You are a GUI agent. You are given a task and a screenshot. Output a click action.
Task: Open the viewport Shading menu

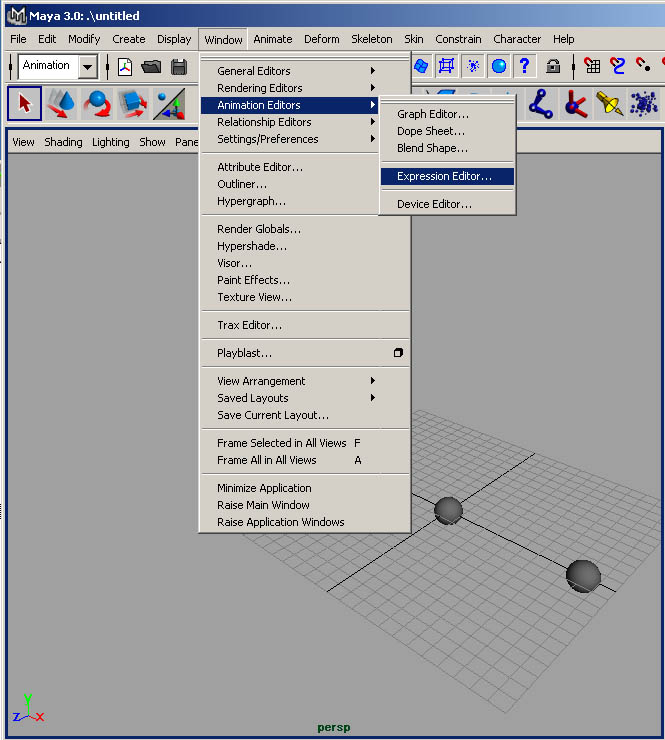pos(63,142)
